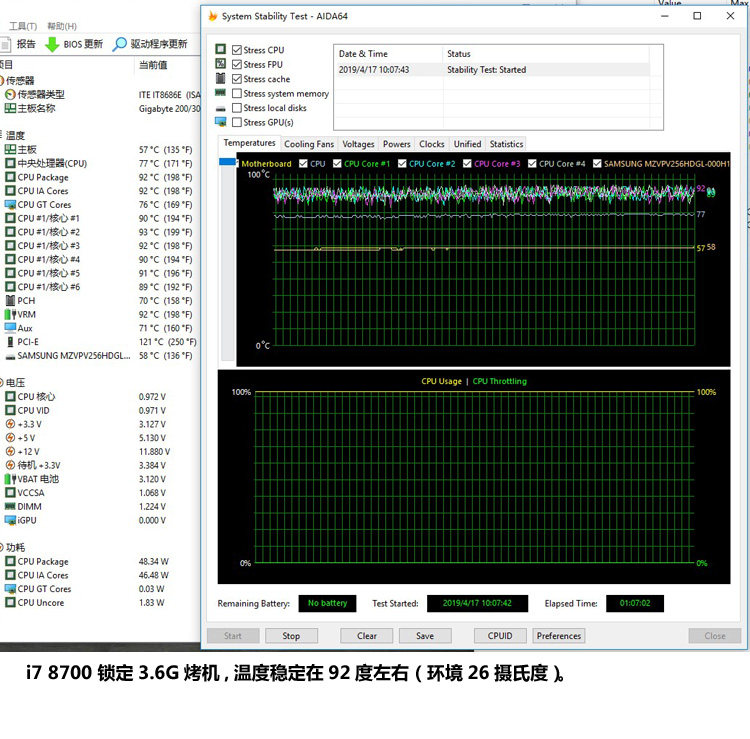Open the 帮助(H) menu
Viewport: 750px width, 739px height.
[62, 26]
